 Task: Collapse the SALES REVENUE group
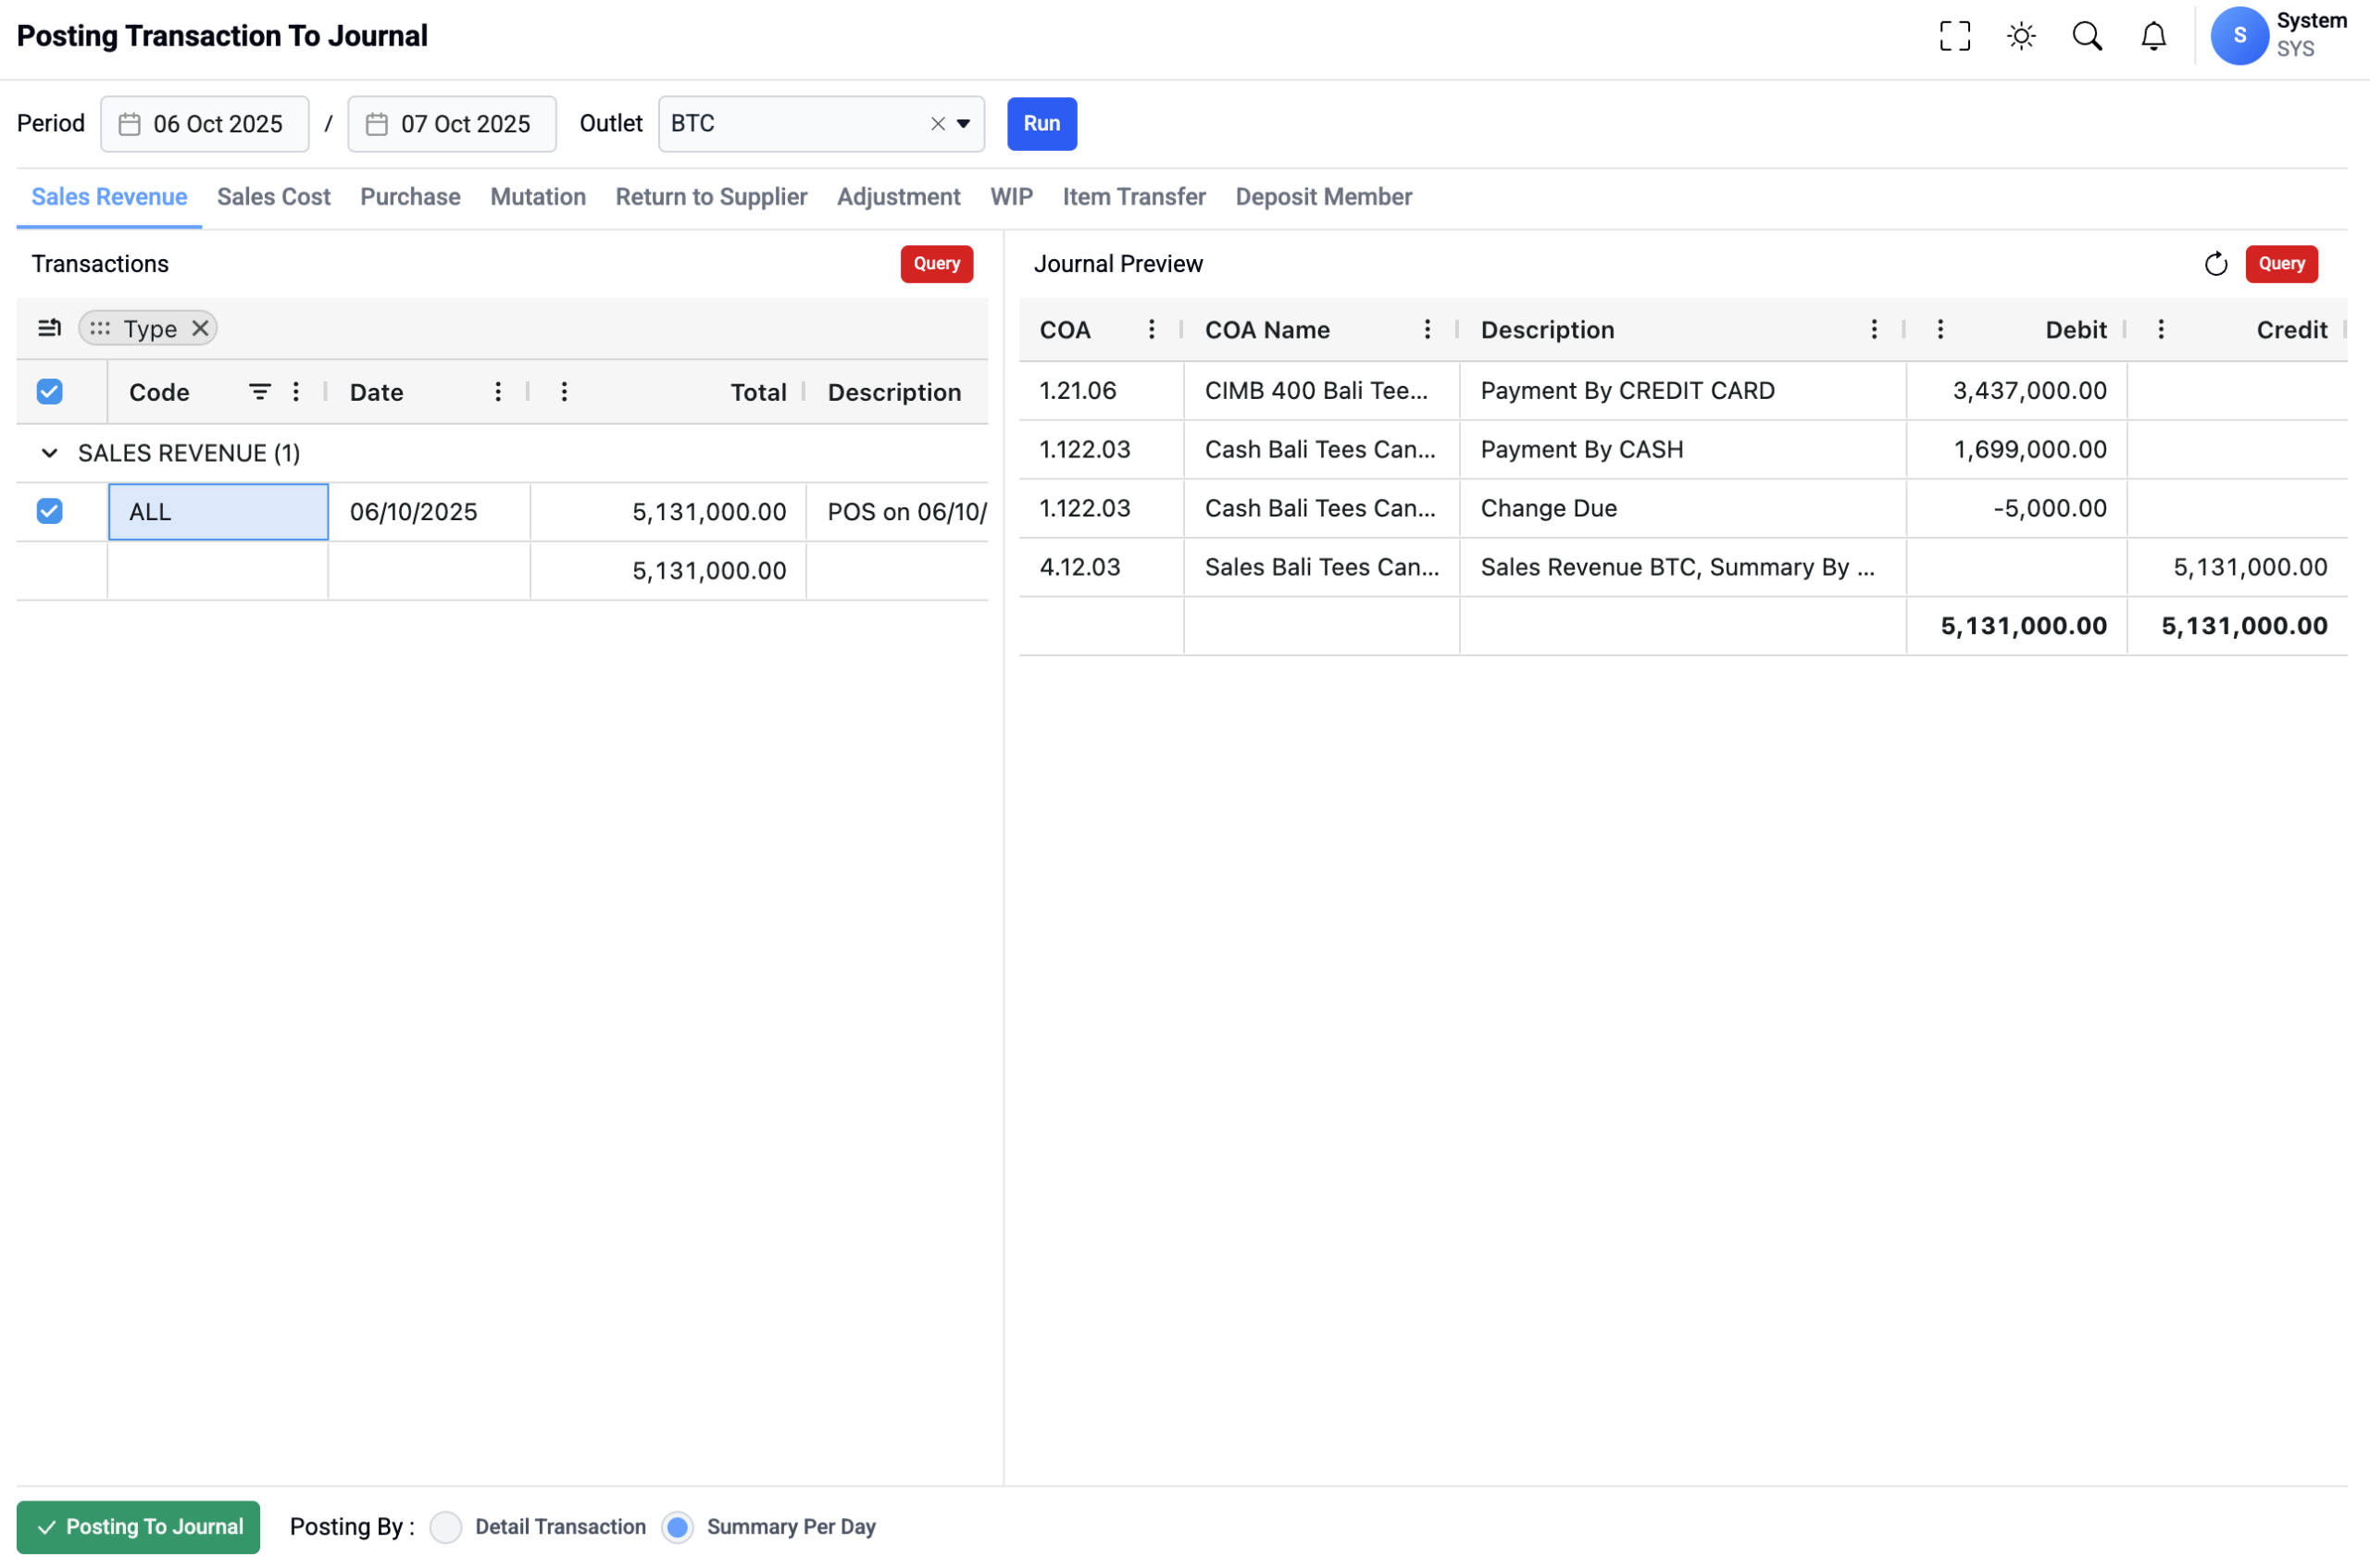(x=49, y=453)
